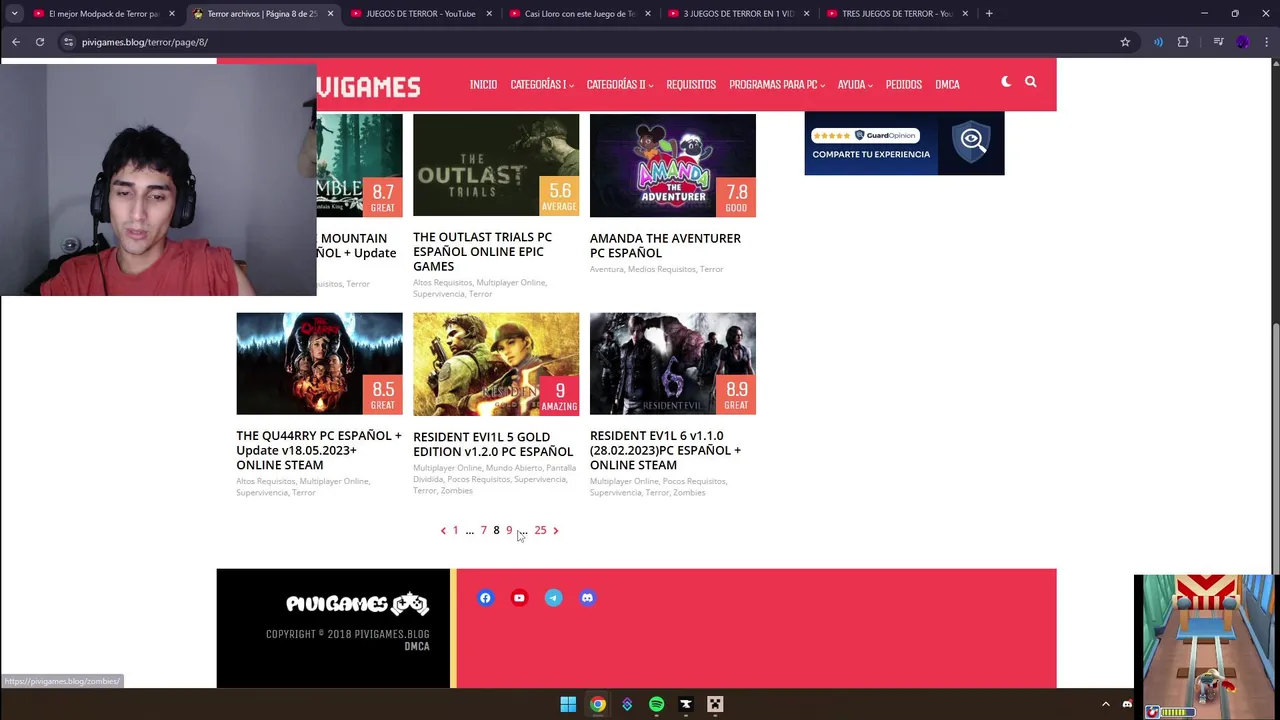Open Pivigames Facebook page icon
Viewport: 1280px width, 720px height.
pos(485,598)
